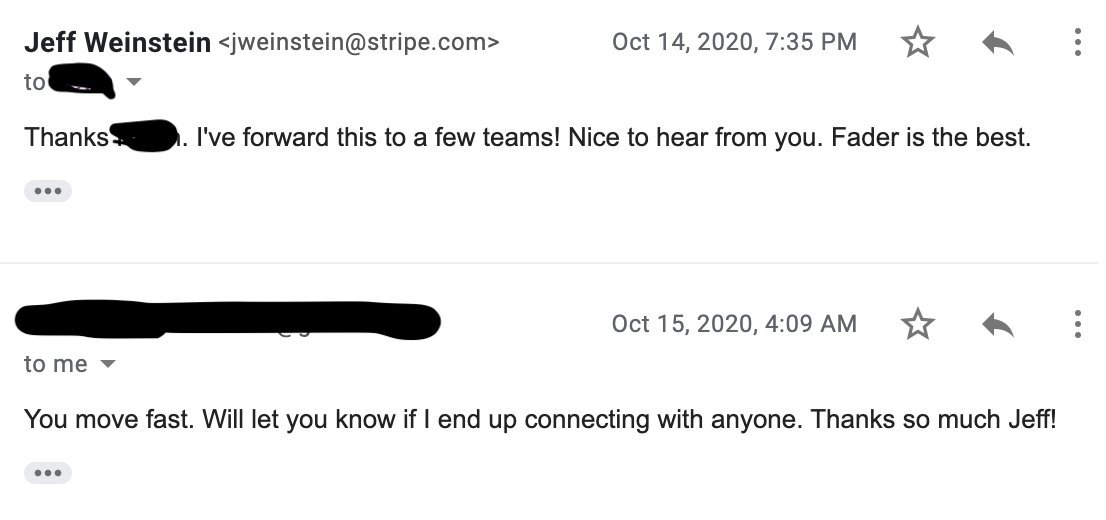Click the blacked-out name after 'Thanks'
The height and width of the screenshot is (520, 1106).
pyautogui.click(x=144, y=136)
